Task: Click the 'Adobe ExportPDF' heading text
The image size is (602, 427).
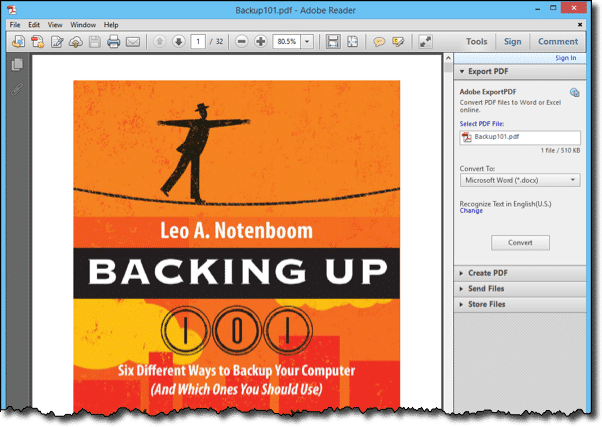Action: (488, 92)
